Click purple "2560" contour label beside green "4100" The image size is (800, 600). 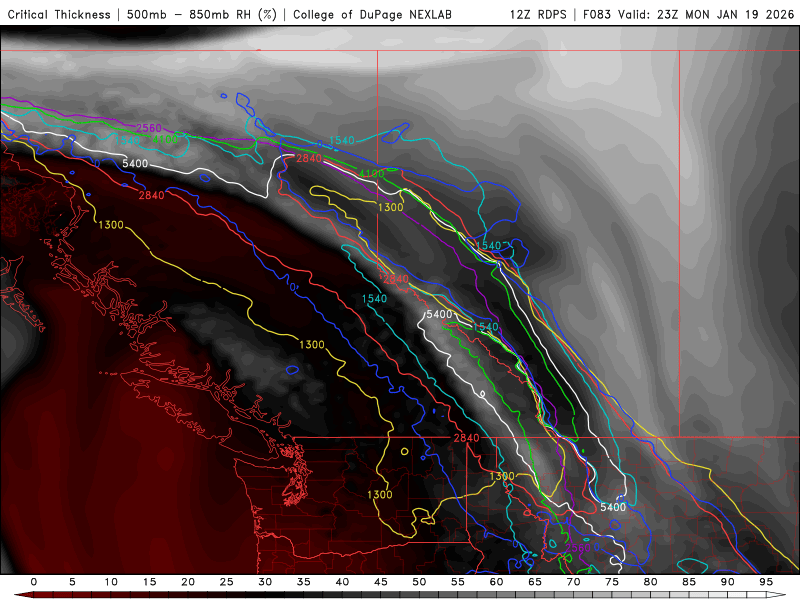pos(148,128)
